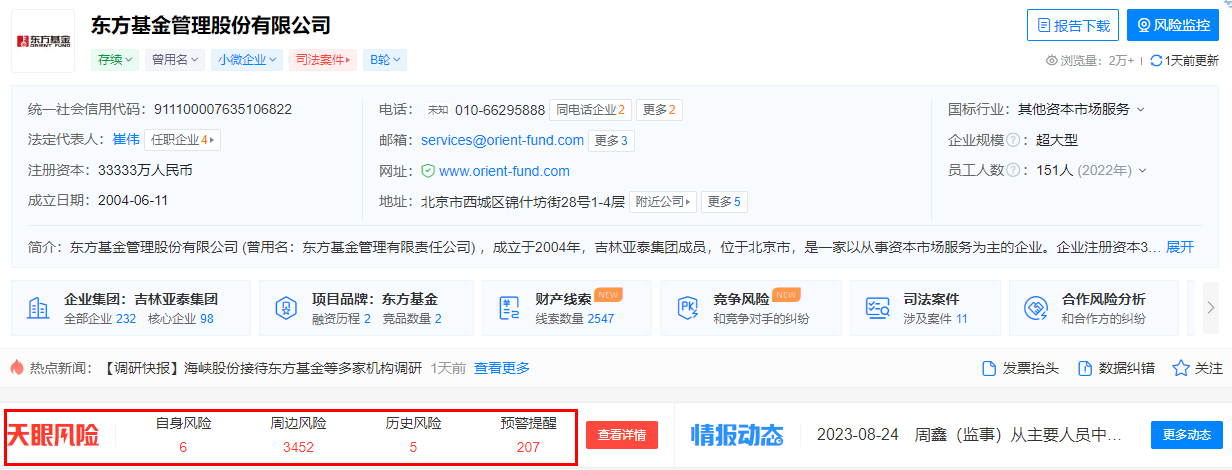The image size is (1232, 470).
Task: Open 全部企业 232 group list
Action: 100,319
